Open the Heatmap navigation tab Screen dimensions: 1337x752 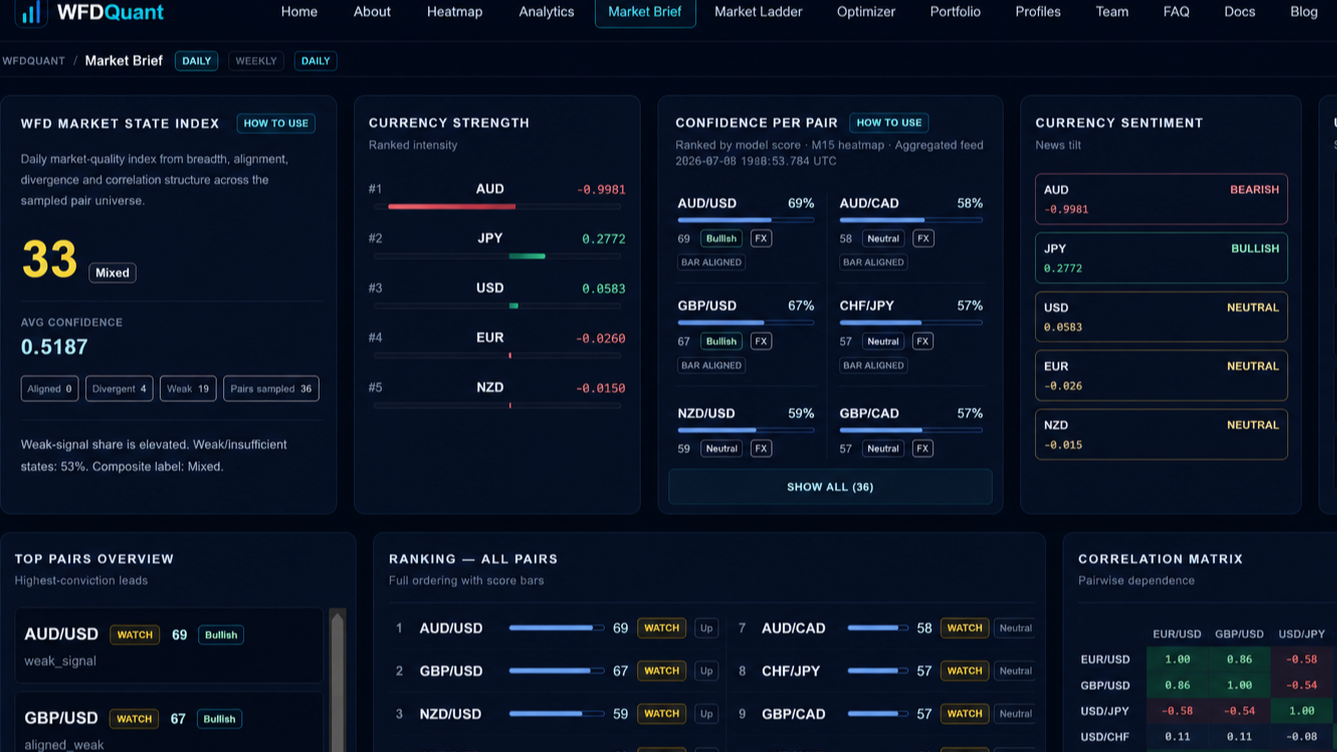coord(455,12)
